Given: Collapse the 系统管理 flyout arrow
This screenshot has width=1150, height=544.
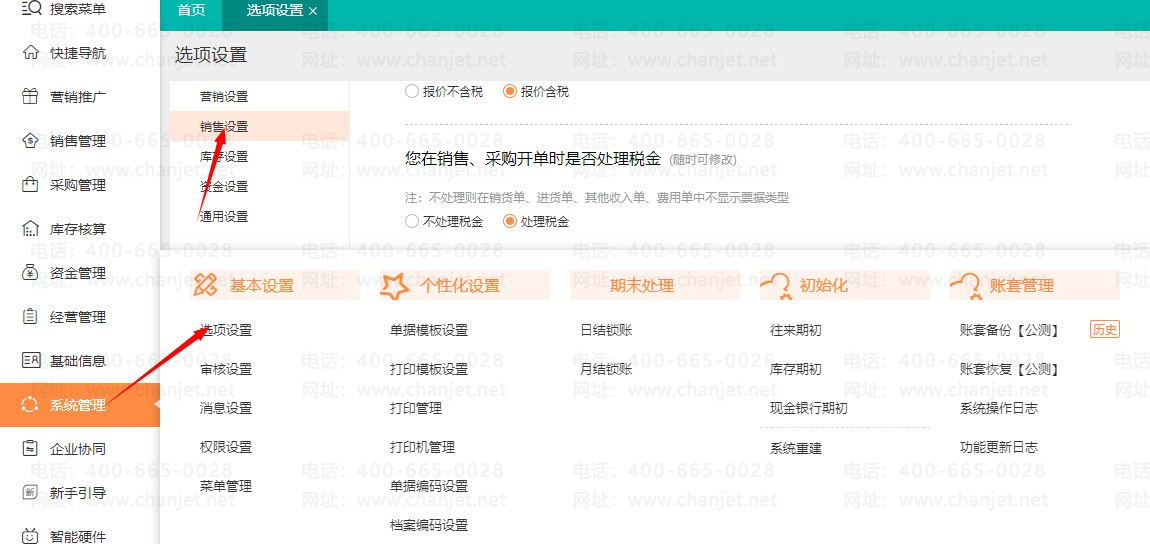Looking at the screenshot, I should [x=157, y=405].
